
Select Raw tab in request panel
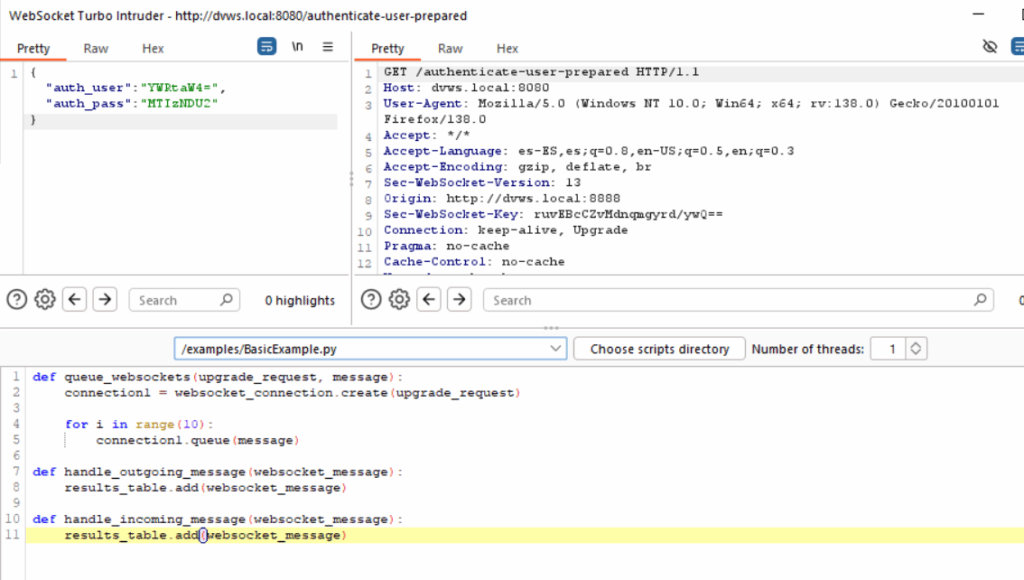[x=450, y=48]
